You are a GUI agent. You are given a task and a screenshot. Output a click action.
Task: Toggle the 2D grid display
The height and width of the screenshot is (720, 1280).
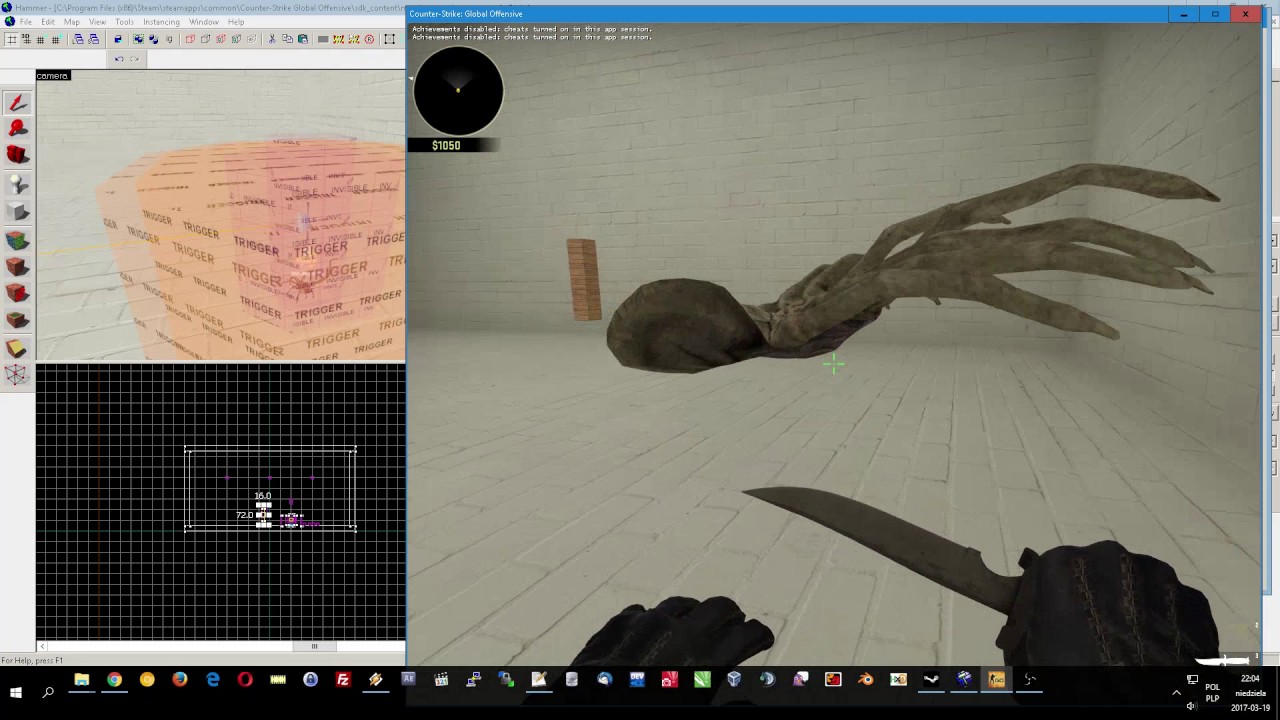click(x=11, y=39)
